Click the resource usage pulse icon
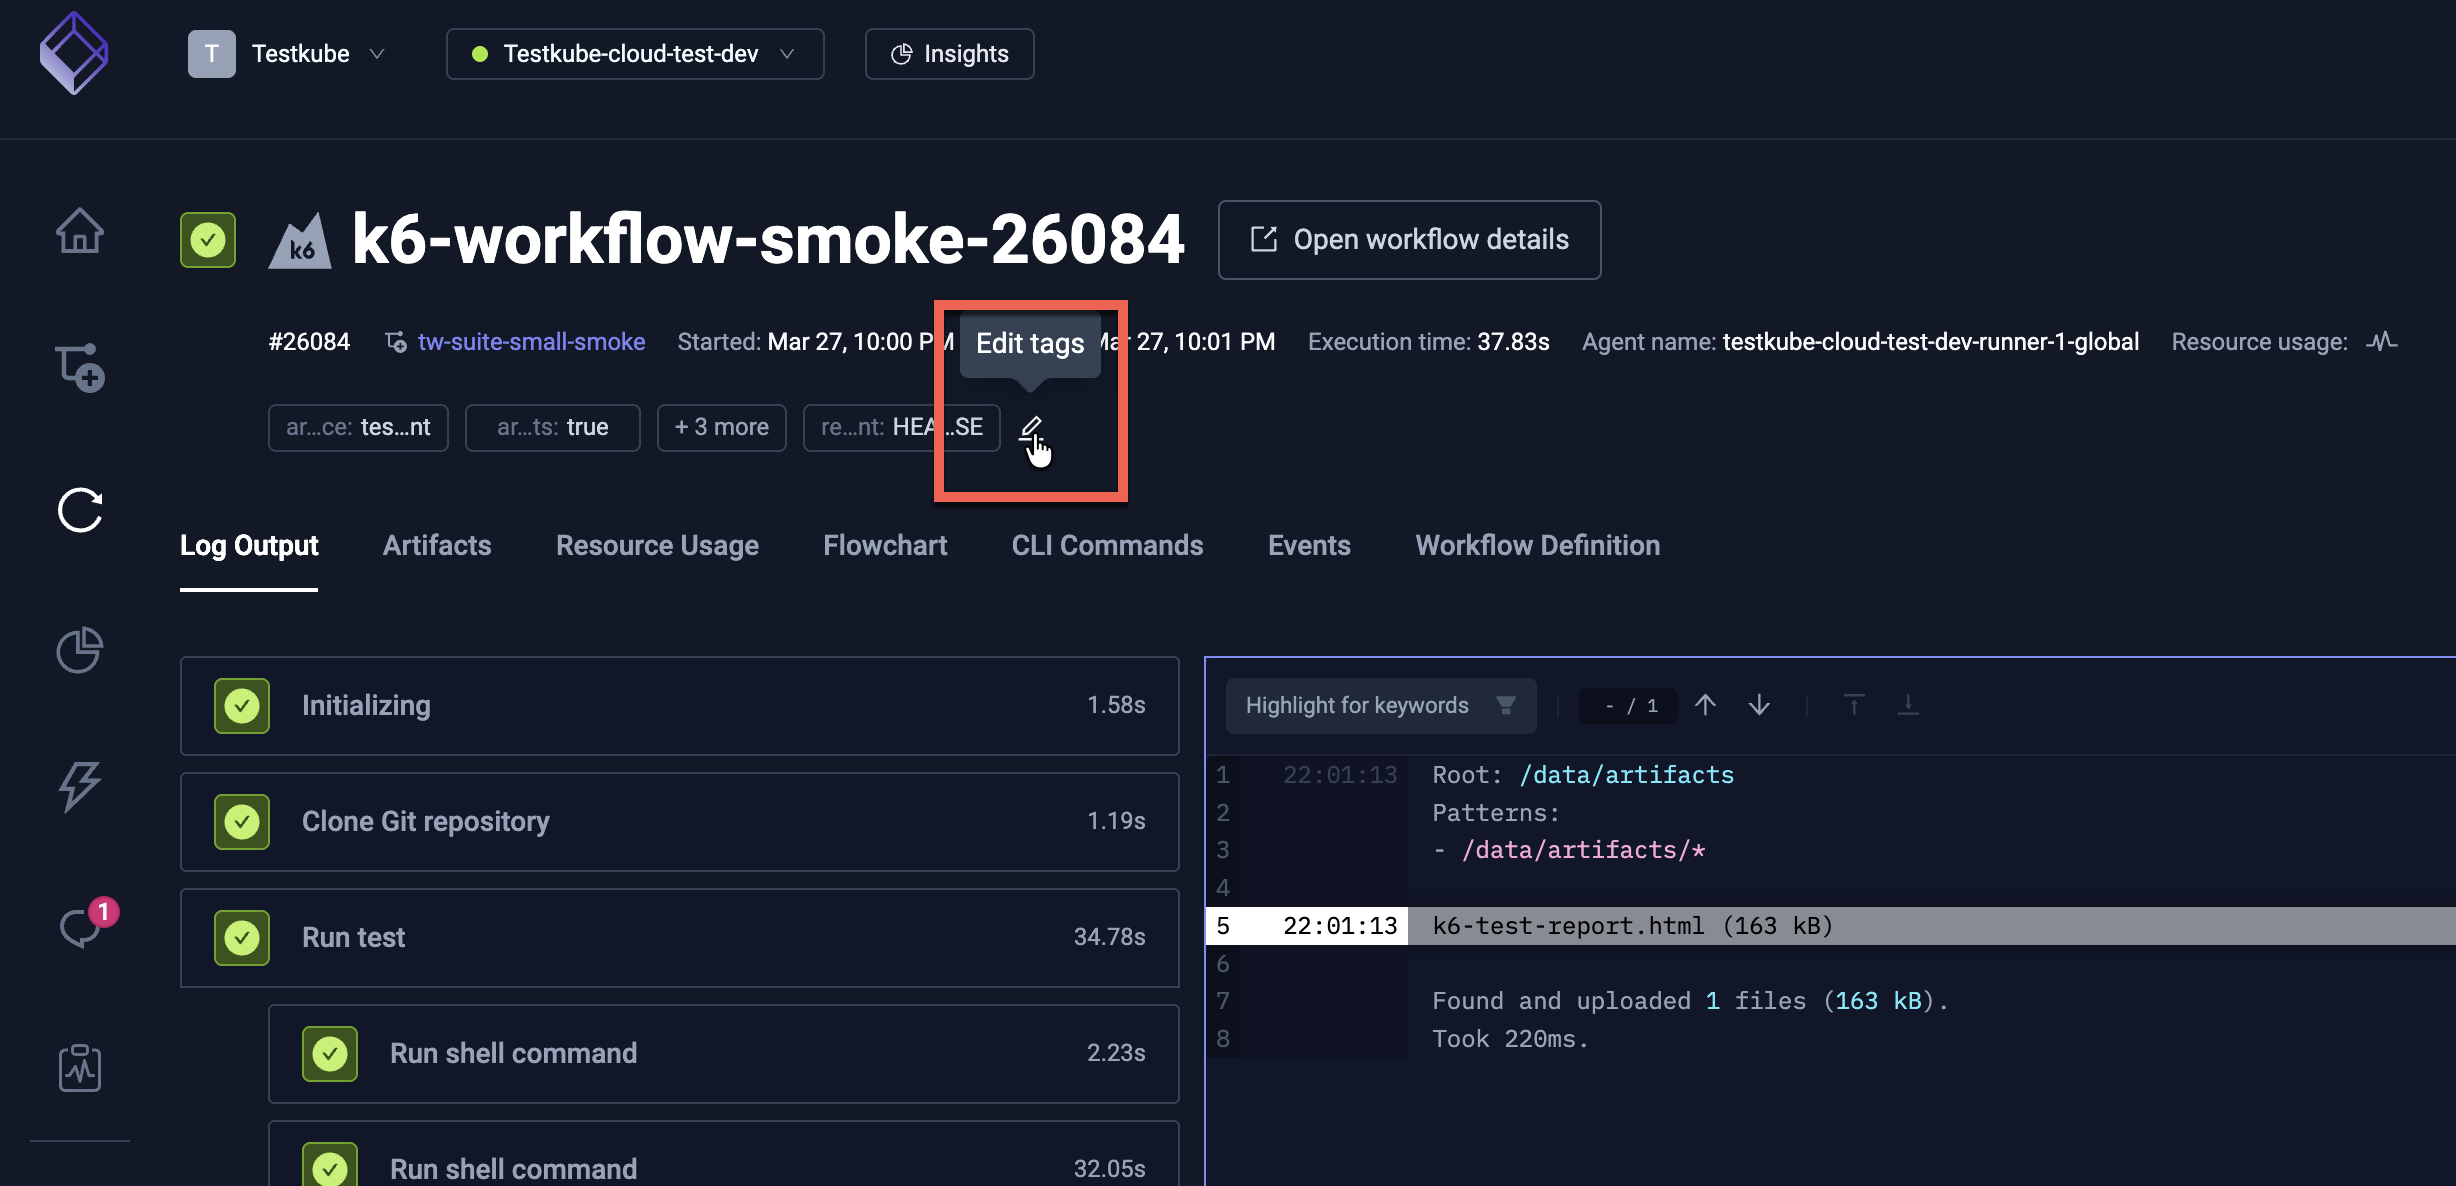Screen dimensions: 2456x1186 coord(2382,342)
